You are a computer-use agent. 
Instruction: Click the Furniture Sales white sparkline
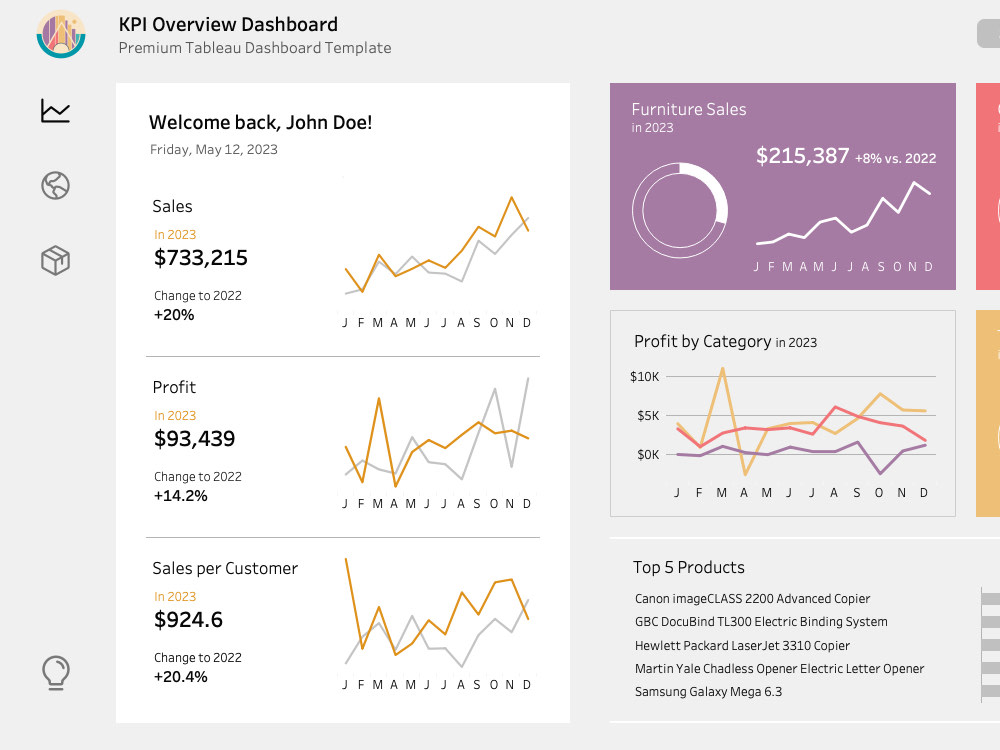pyautogui.click(x=843, y=213)
